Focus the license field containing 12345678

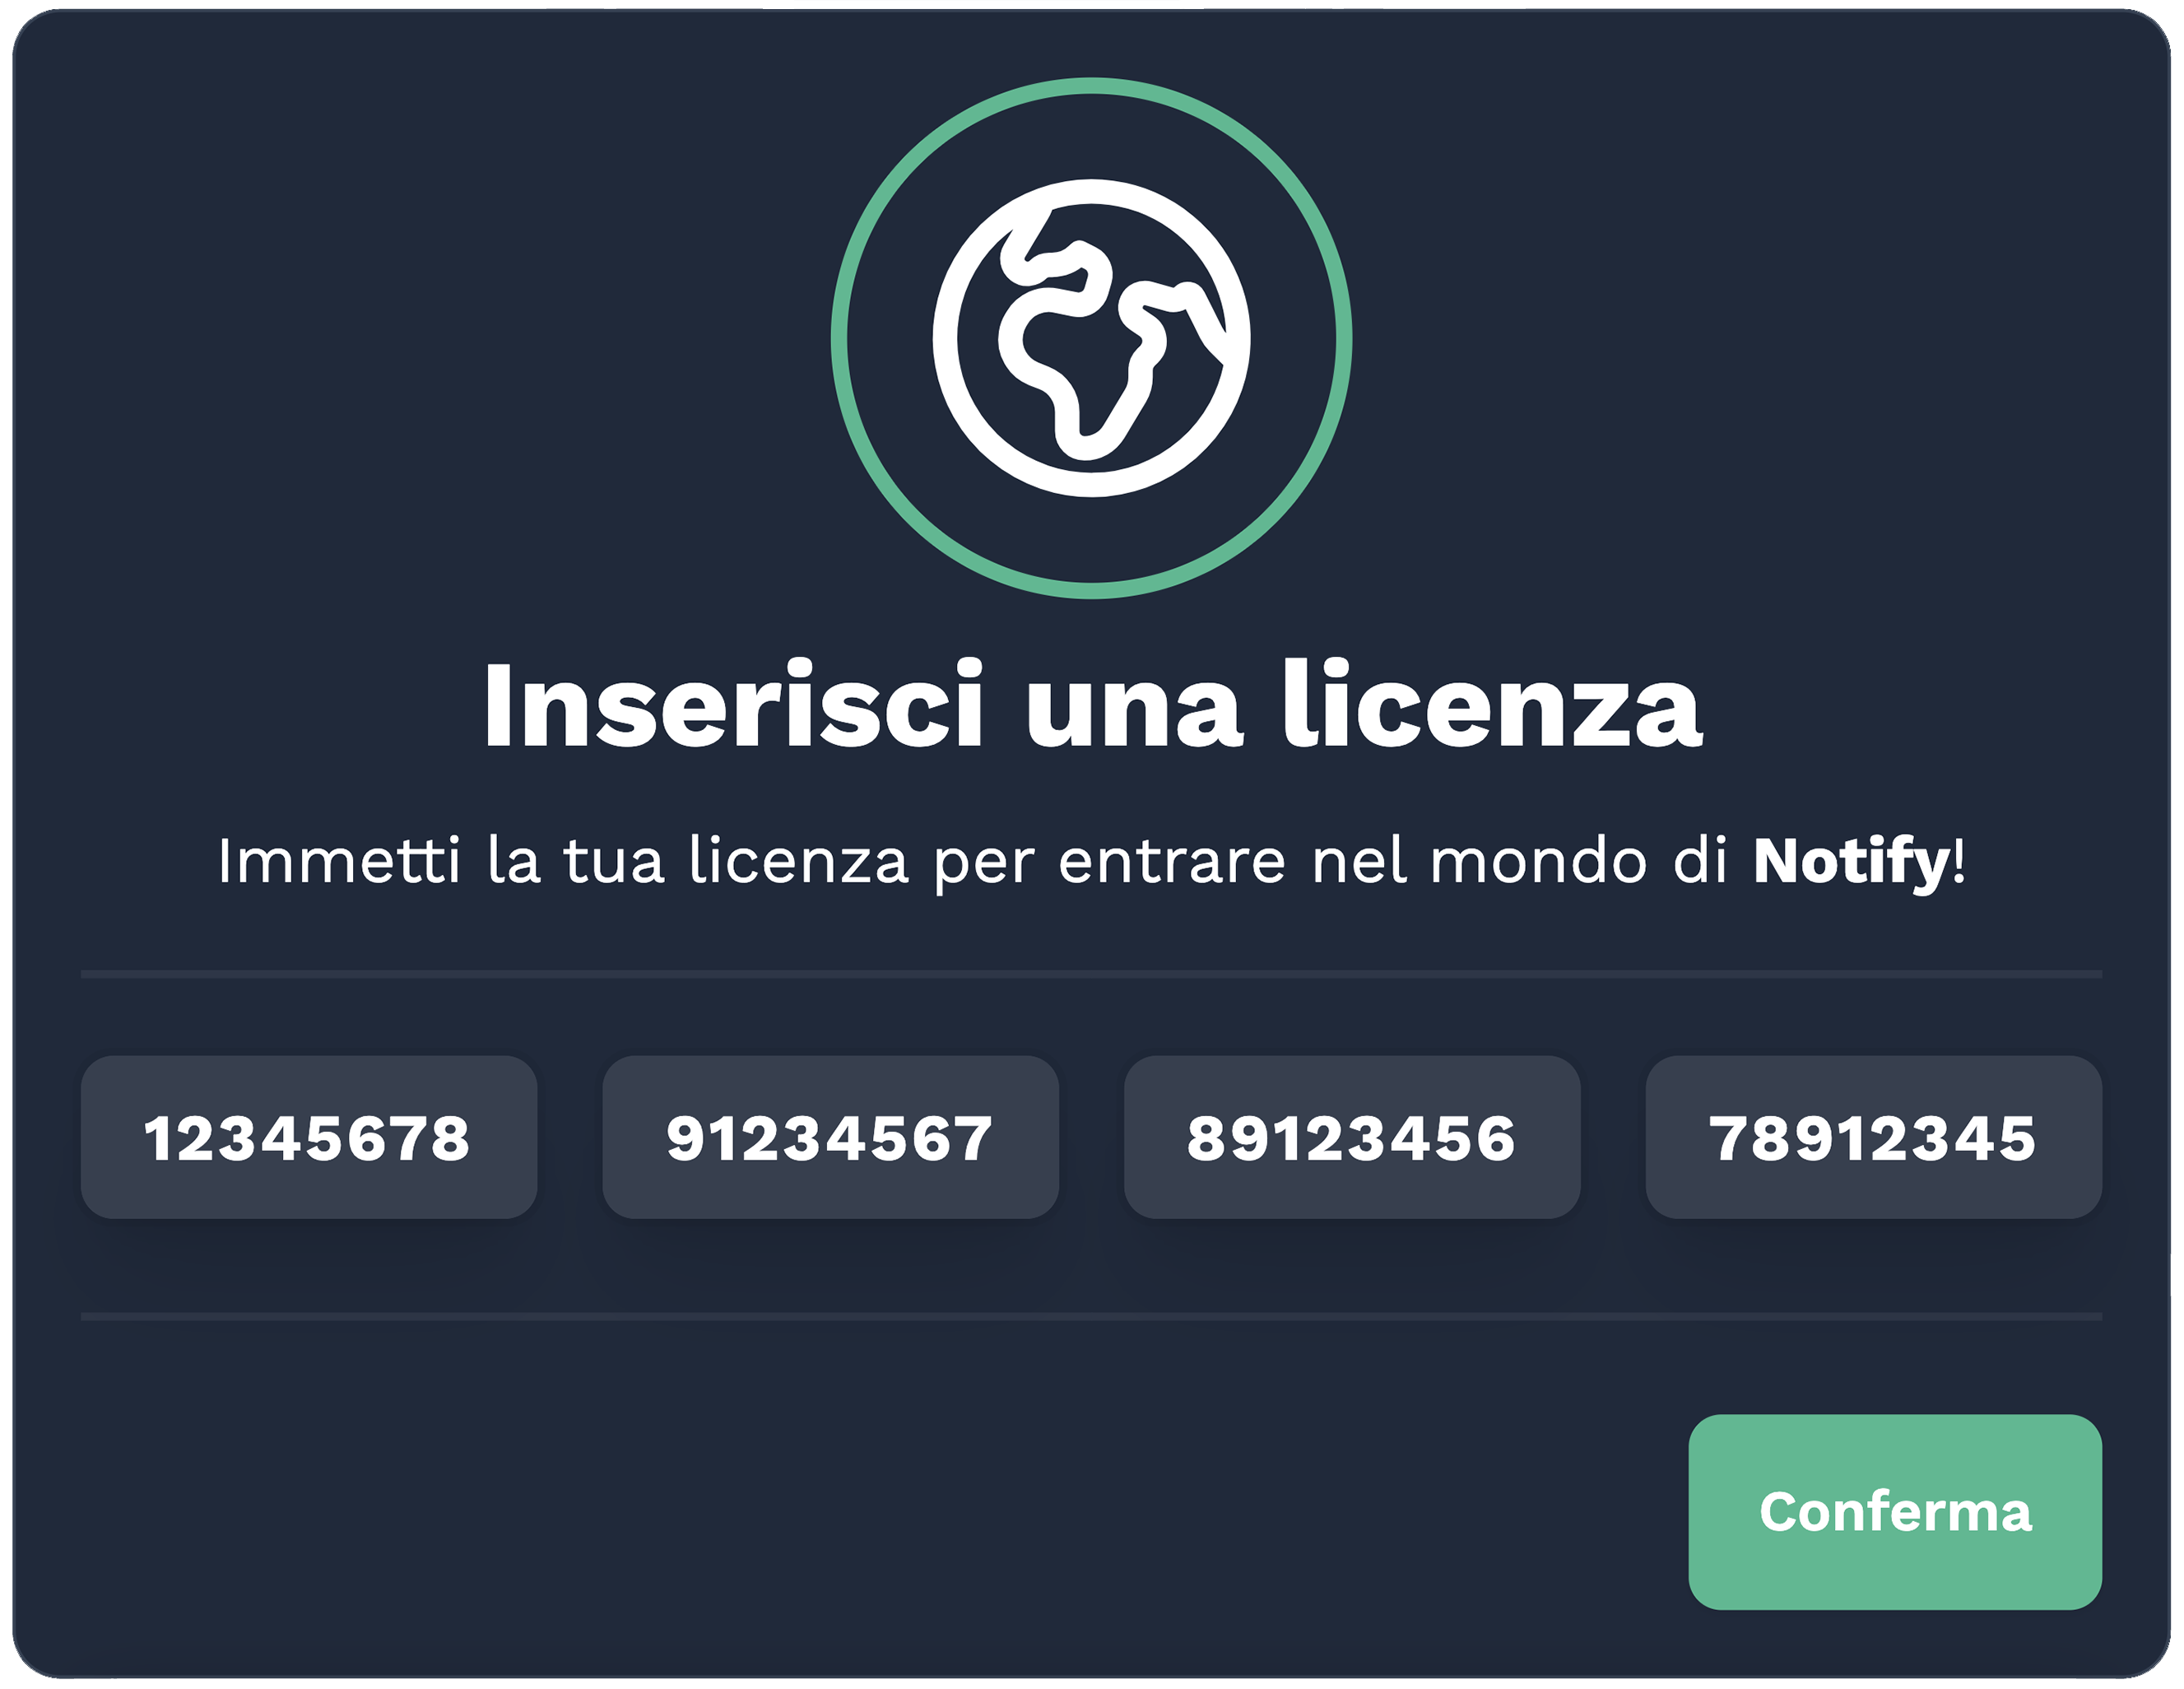tap(309, 1137)
